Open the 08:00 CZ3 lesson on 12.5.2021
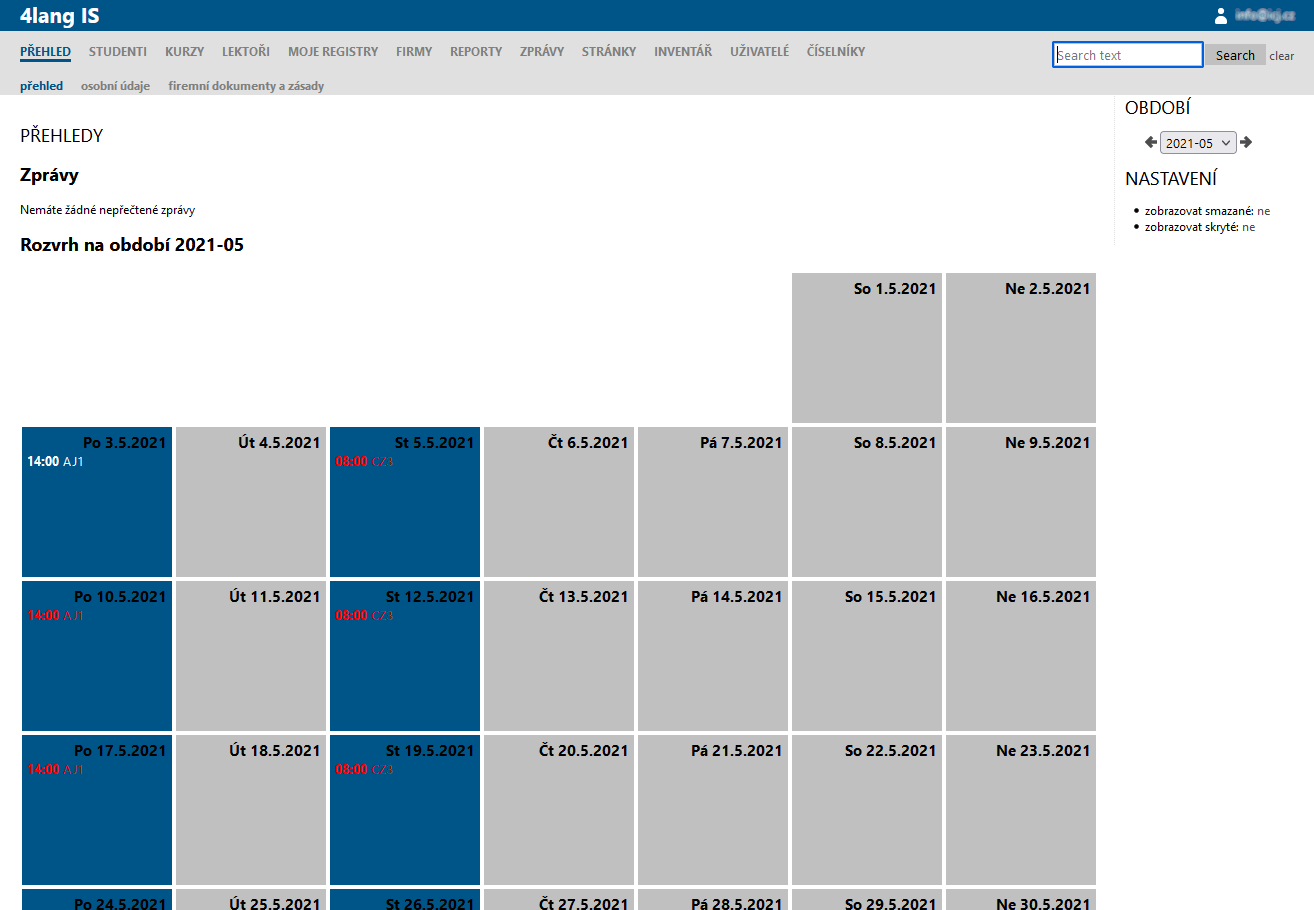The height and width of the screenshot is (910, 1314). pos(364,616)
